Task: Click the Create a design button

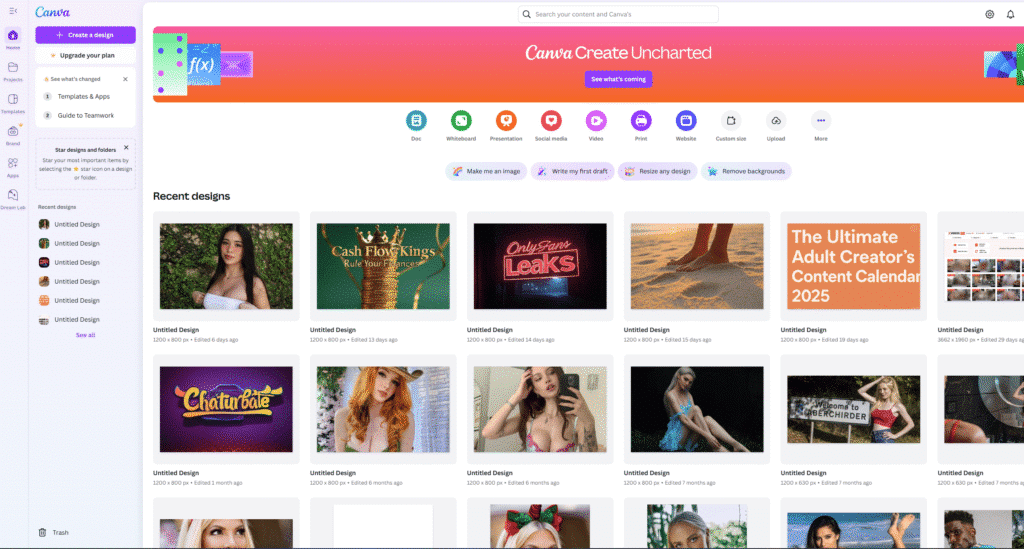Action: (85, 35)
